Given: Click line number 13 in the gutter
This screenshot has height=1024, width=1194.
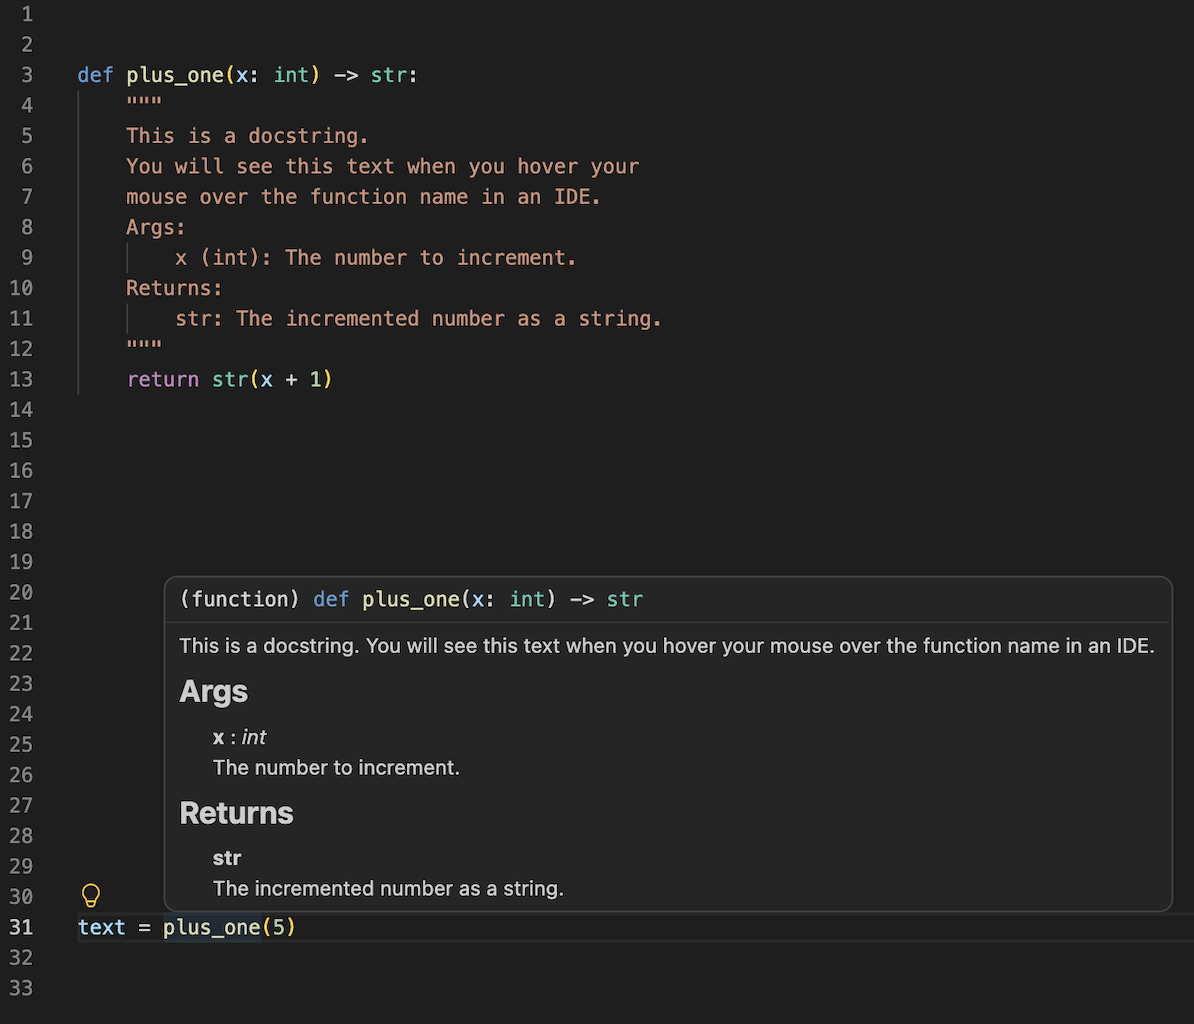Looking at the screenshot, I should pyautogui.click(x=21, y=379).
